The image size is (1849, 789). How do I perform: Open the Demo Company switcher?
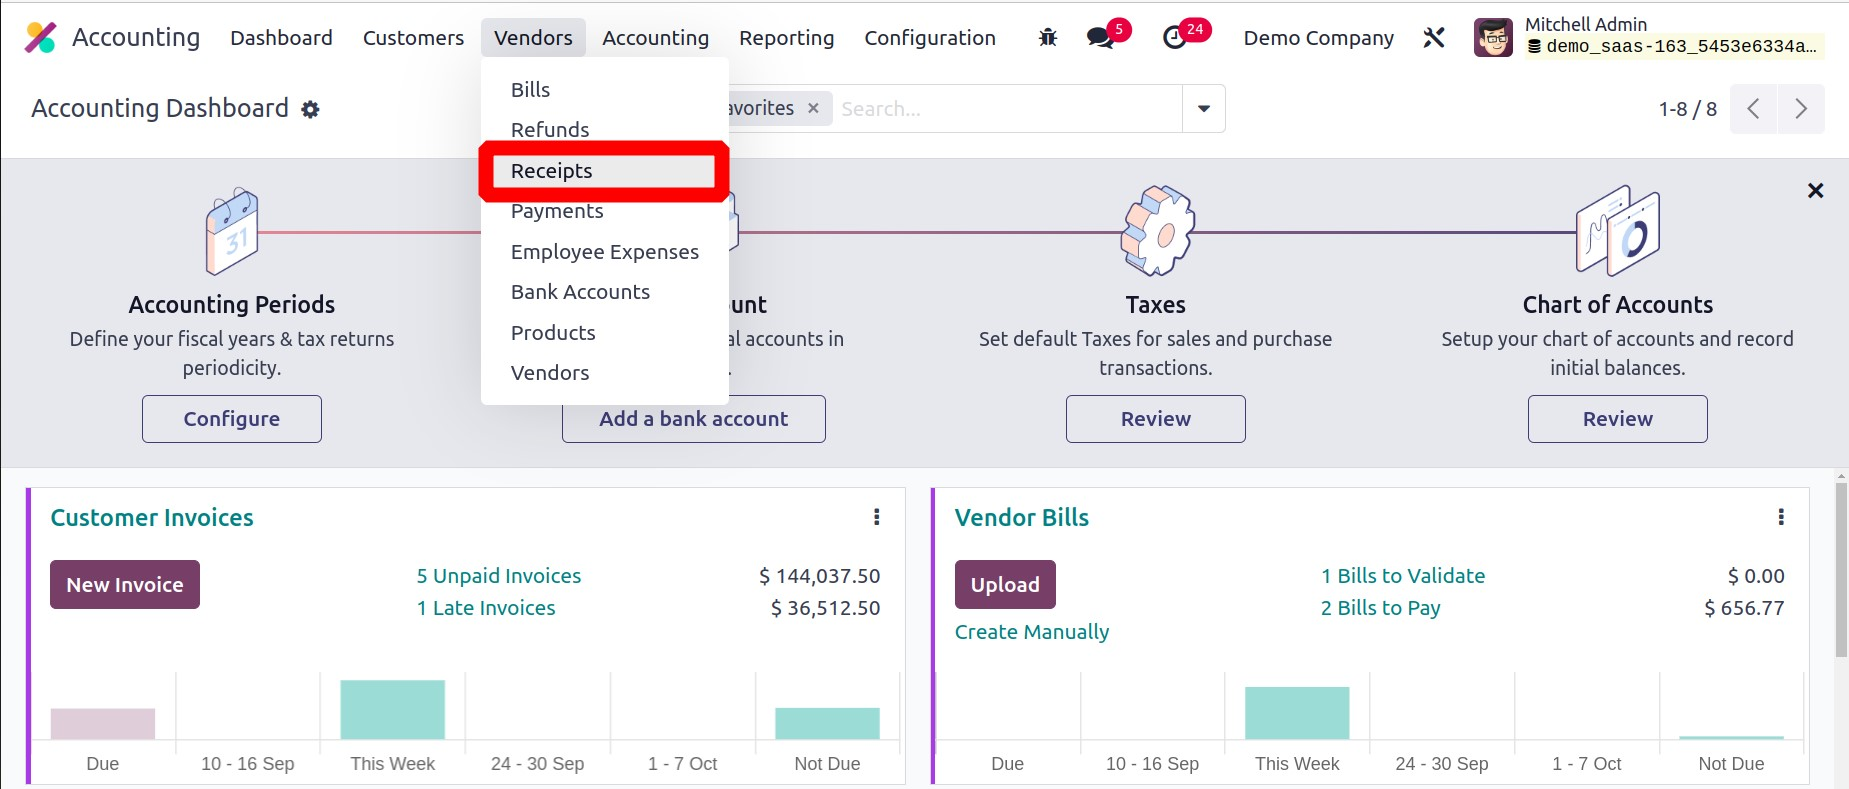tap(1318, 38)
